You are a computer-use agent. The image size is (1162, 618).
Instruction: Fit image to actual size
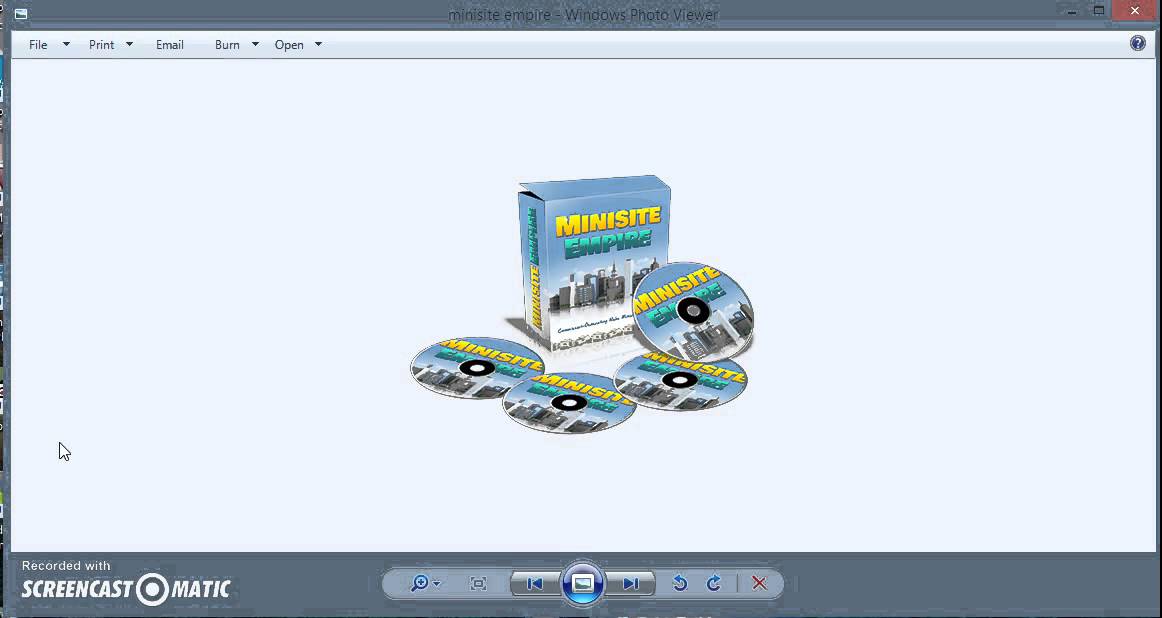coord(479,583)
